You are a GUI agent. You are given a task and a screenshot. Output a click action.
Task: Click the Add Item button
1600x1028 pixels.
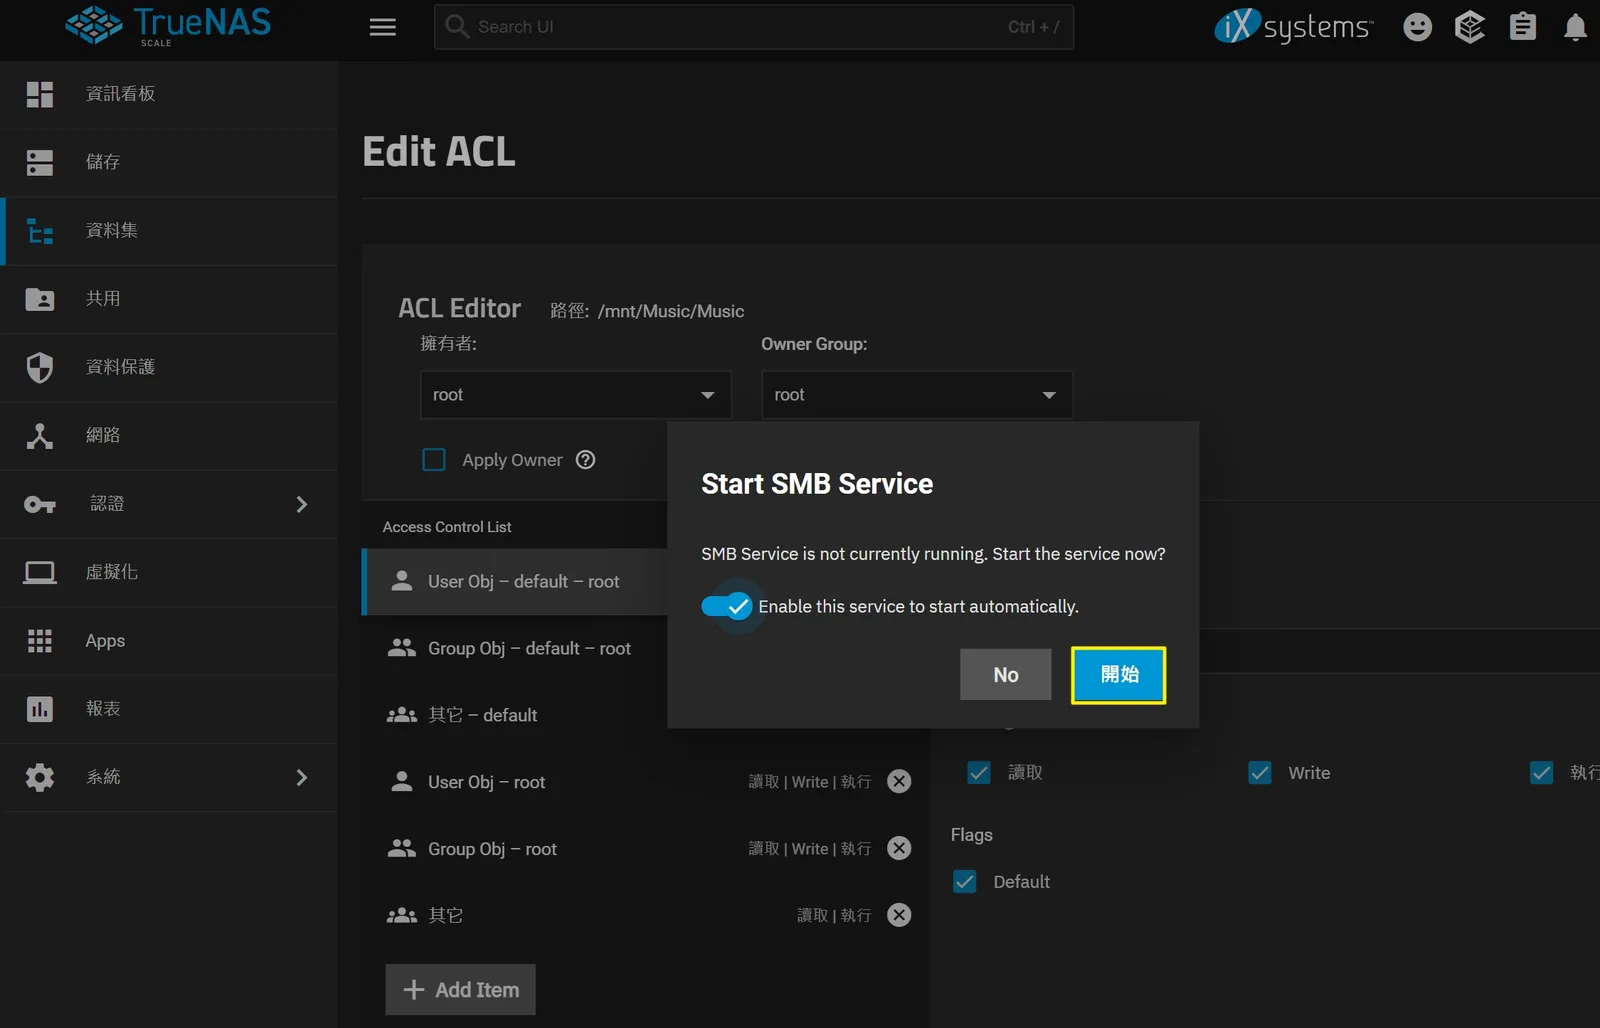[461, 990]
